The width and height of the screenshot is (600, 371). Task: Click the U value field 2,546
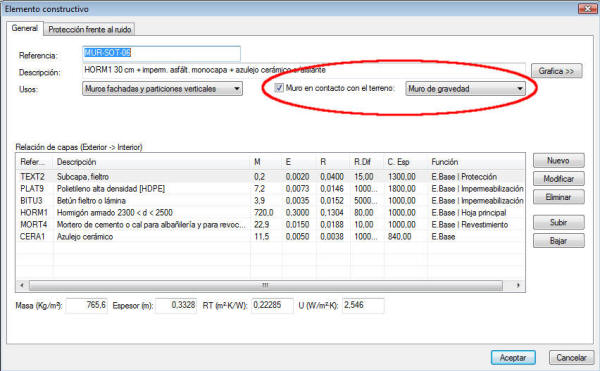(363, 305)
